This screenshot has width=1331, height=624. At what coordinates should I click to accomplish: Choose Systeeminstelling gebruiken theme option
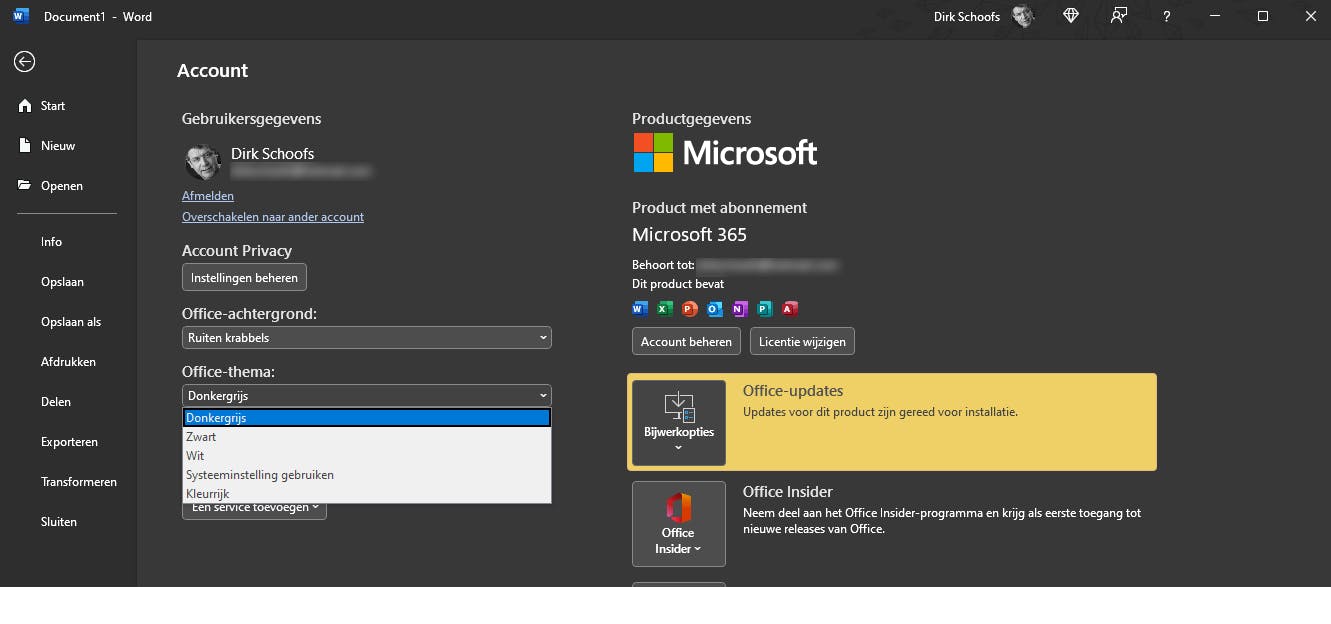click(x=367, y=475)
